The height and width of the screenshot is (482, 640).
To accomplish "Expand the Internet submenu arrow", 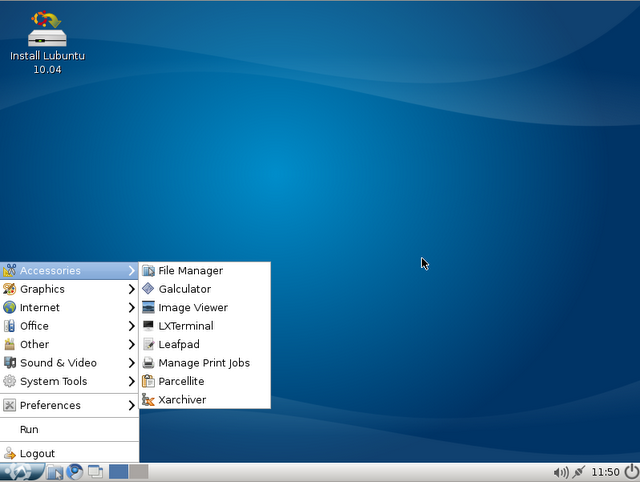I will [x=131, y=307].
